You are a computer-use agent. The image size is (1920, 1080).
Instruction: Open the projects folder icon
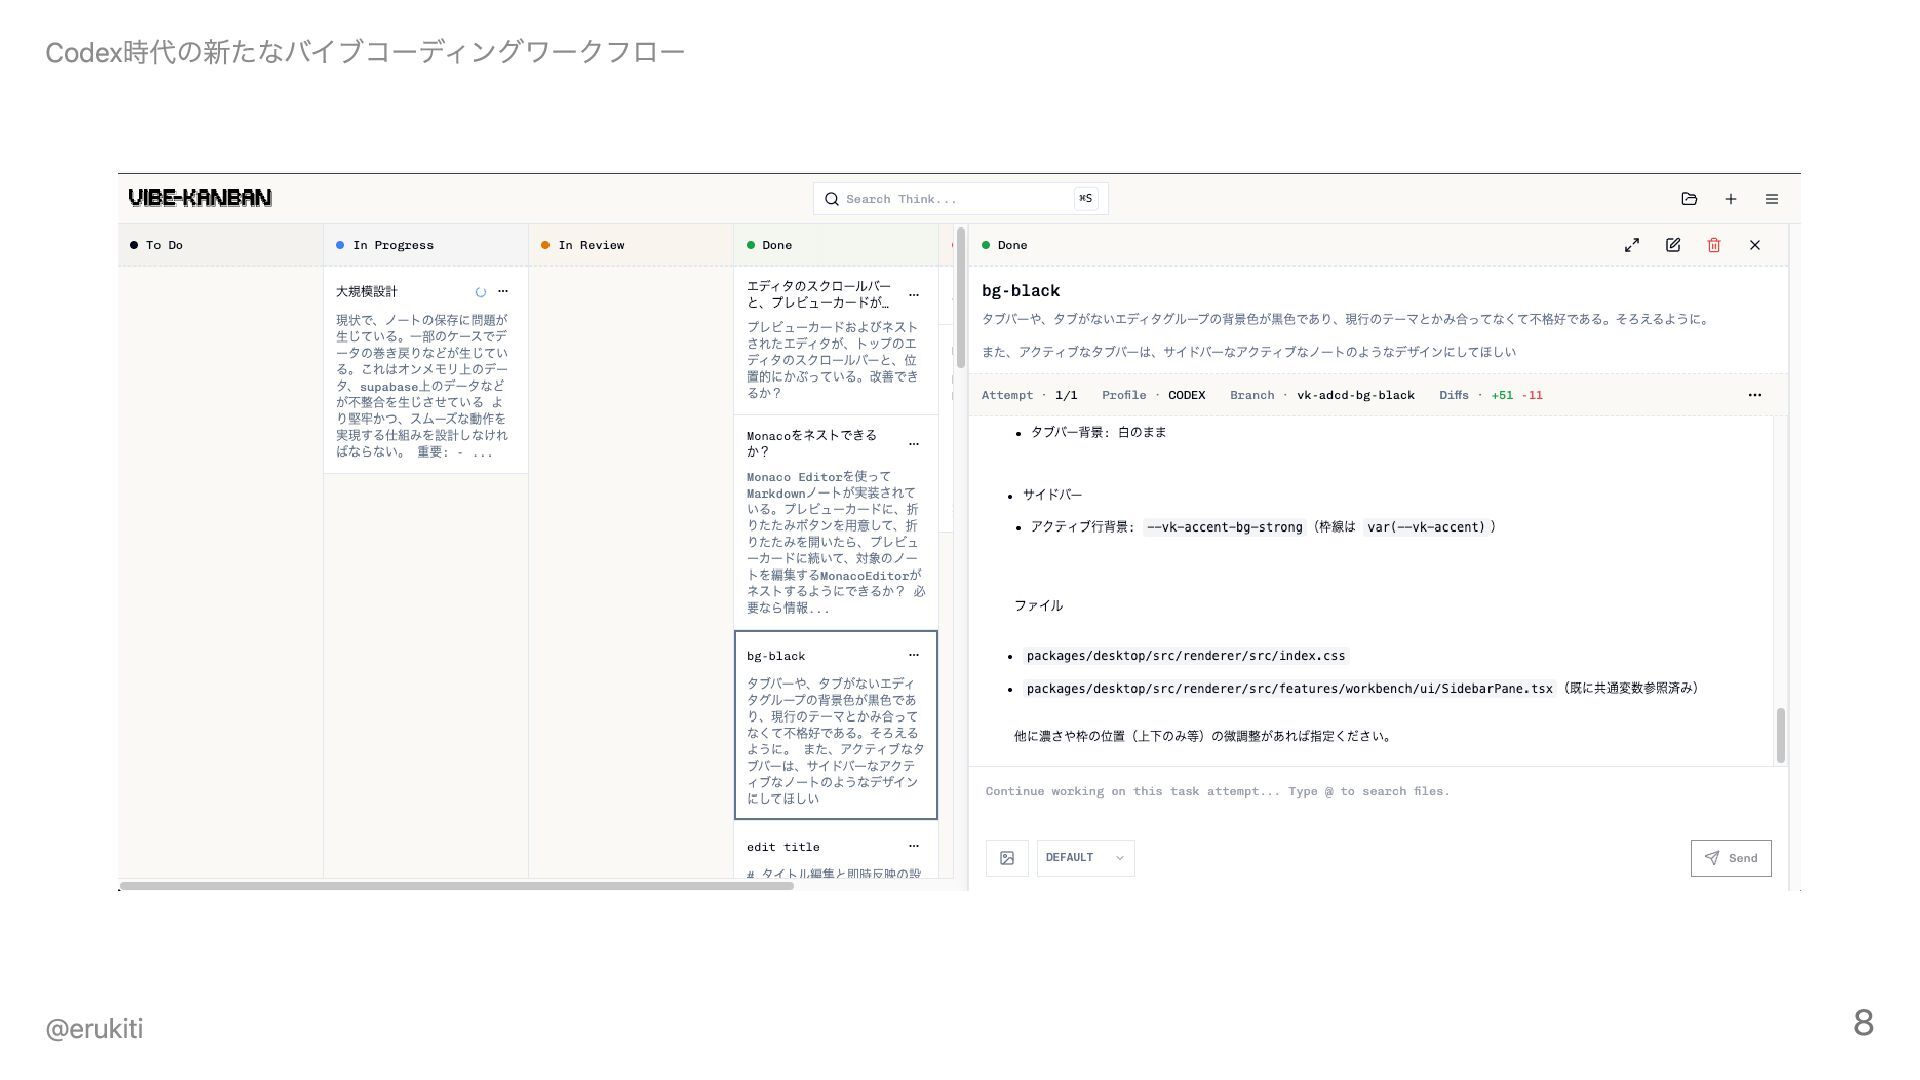point(1689,199)
